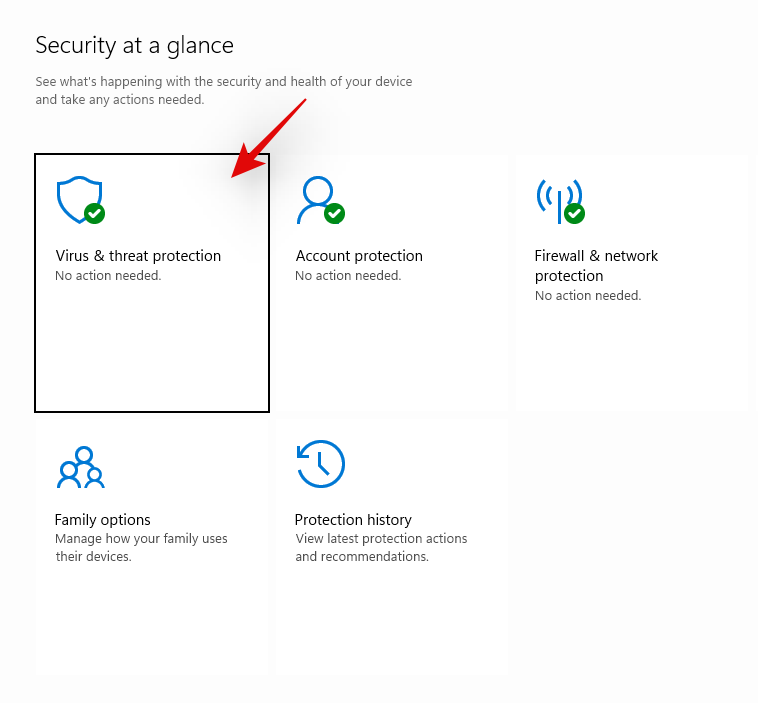This screenshot has width=758, height=703.
Task: Click the Family options people icon
Action: tap(81, 467)
